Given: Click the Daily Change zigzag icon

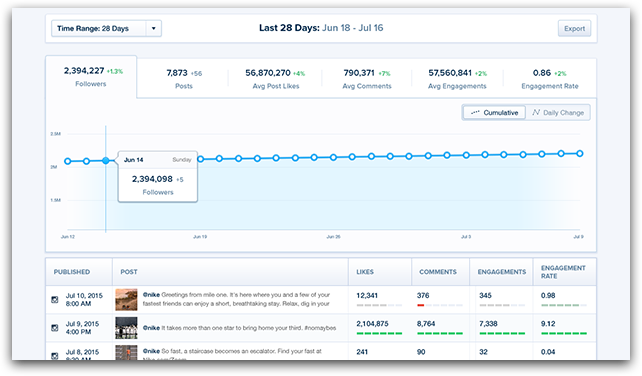Looking at the screenshot, I should 536,112.
